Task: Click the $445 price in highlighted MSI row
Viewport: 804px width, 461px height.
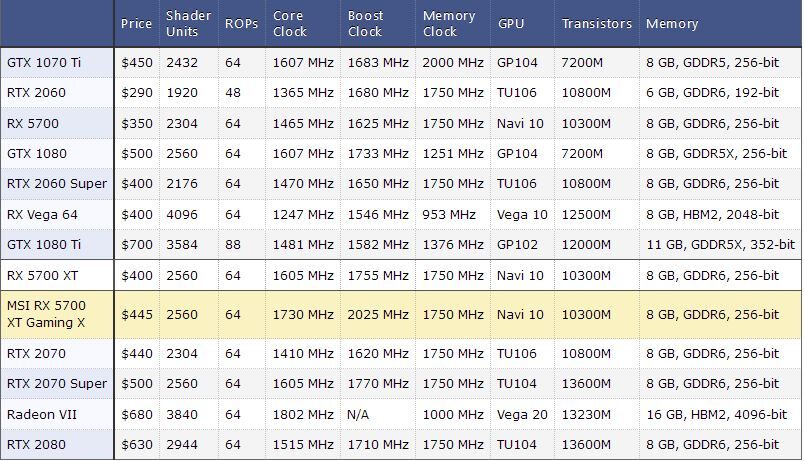Action: tap(137, 314)
